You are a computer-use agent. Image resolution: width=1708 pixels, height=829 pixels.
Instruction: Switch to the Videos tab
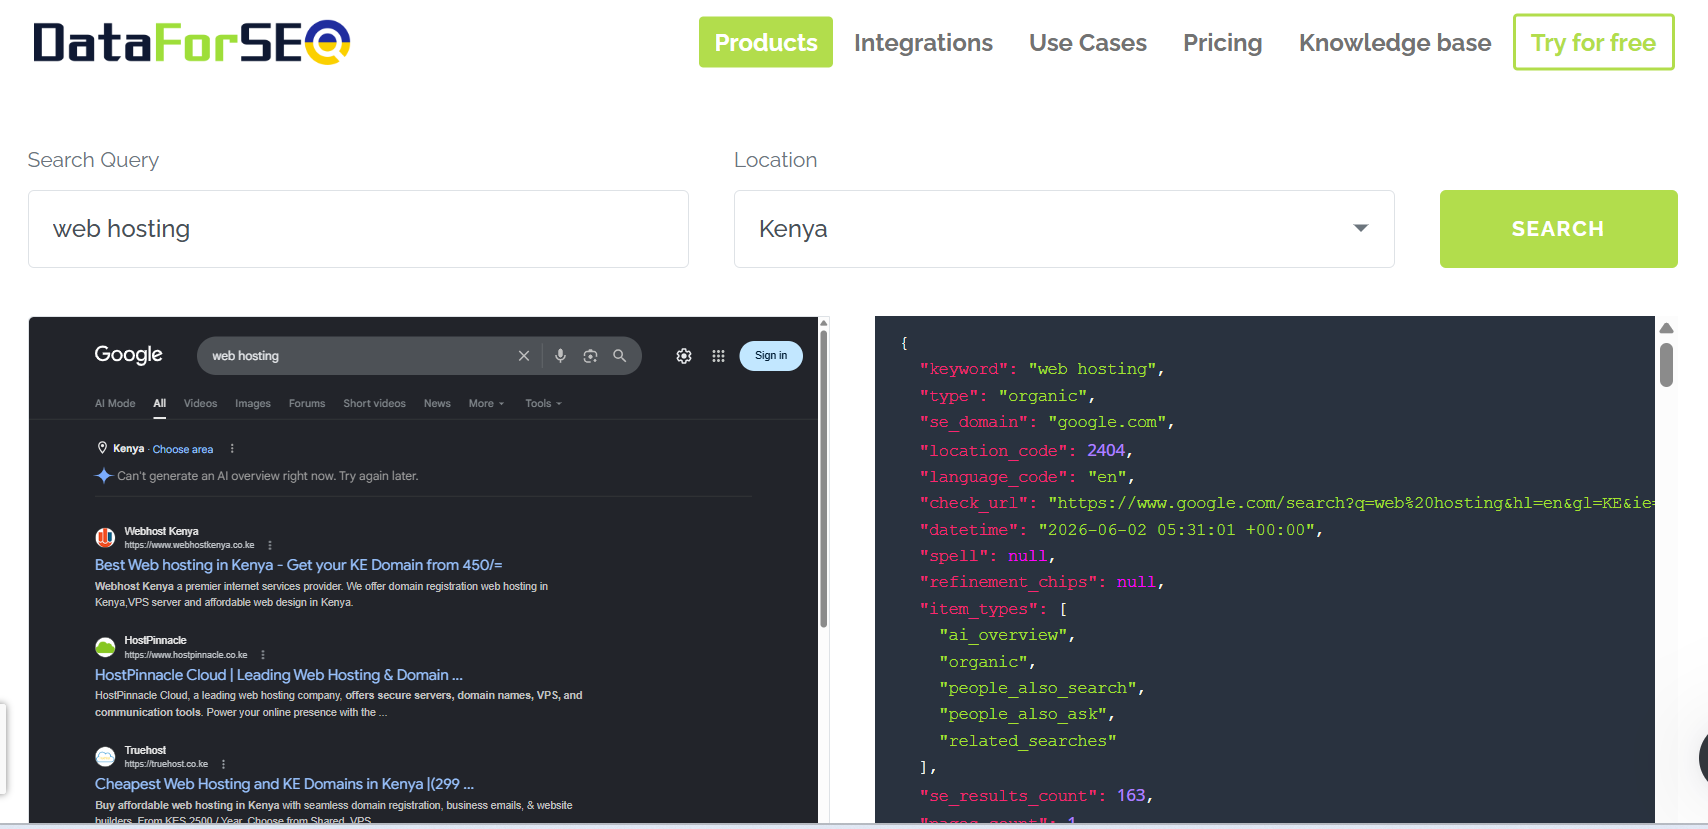click(x=200, y=404)
